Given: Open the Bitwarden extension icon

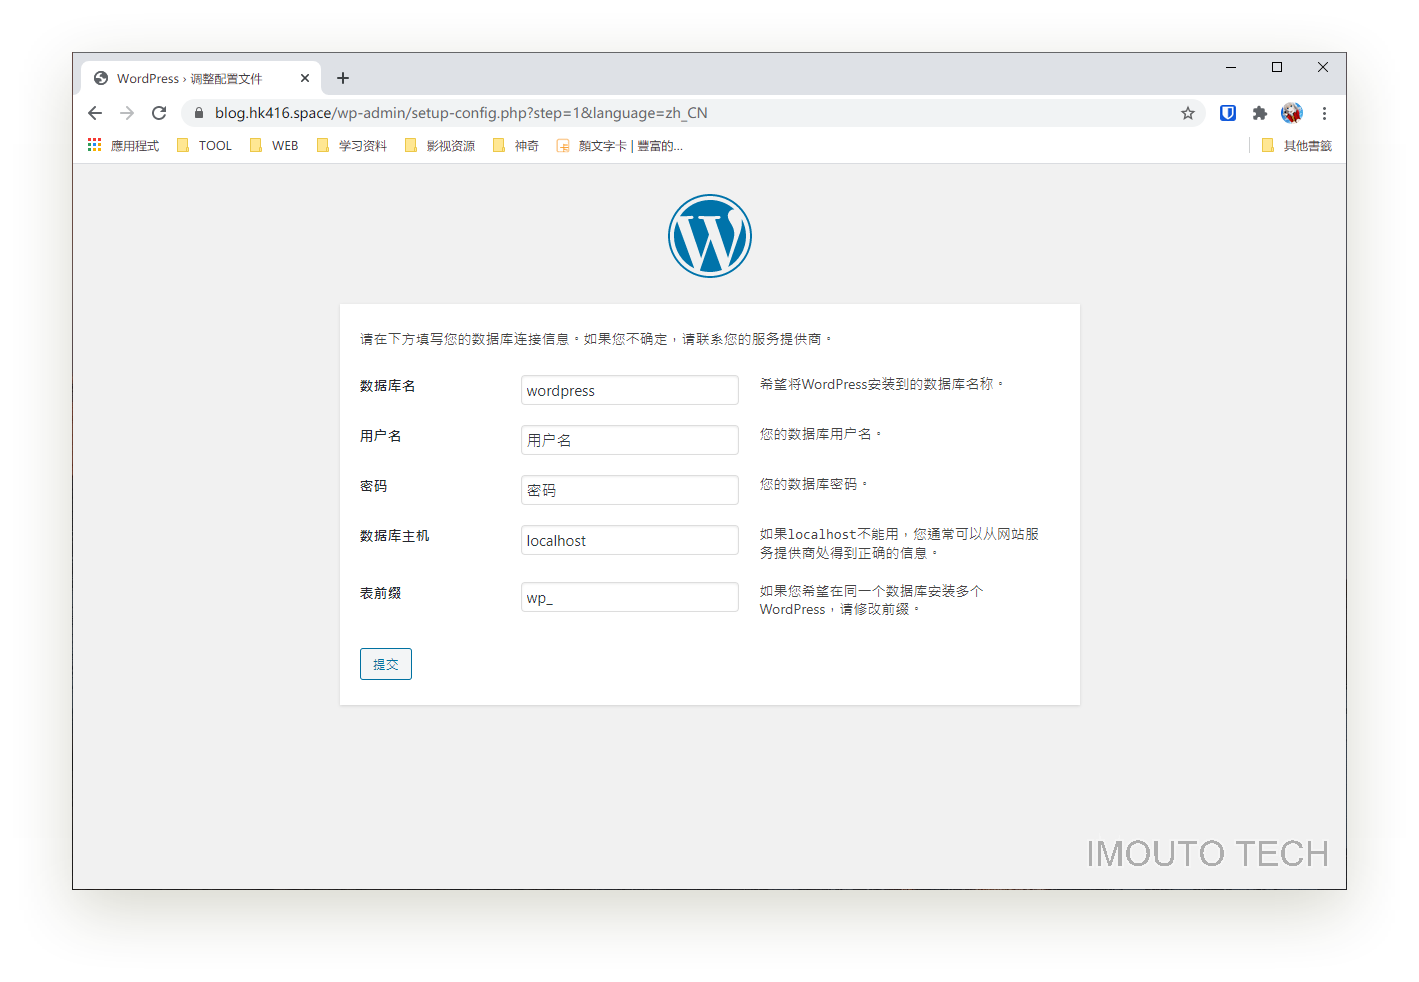Looking at the screenshot, I should (1228, 113).
